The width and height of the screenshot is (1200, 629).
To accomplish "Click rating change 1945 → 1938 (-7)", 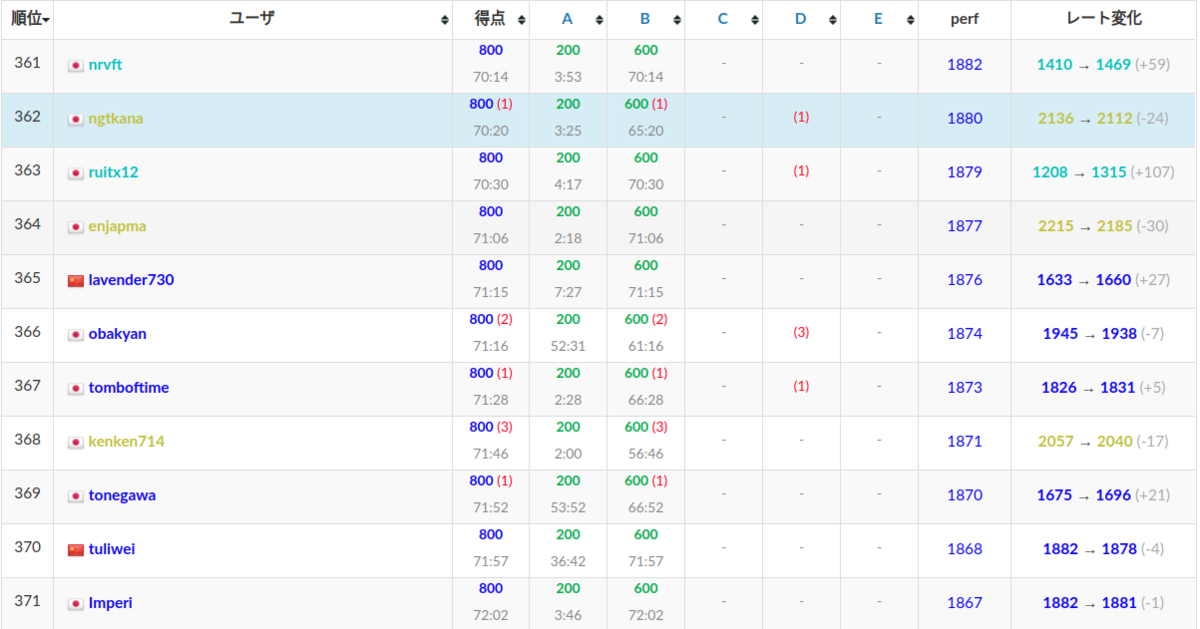I will pos(1103,334).
